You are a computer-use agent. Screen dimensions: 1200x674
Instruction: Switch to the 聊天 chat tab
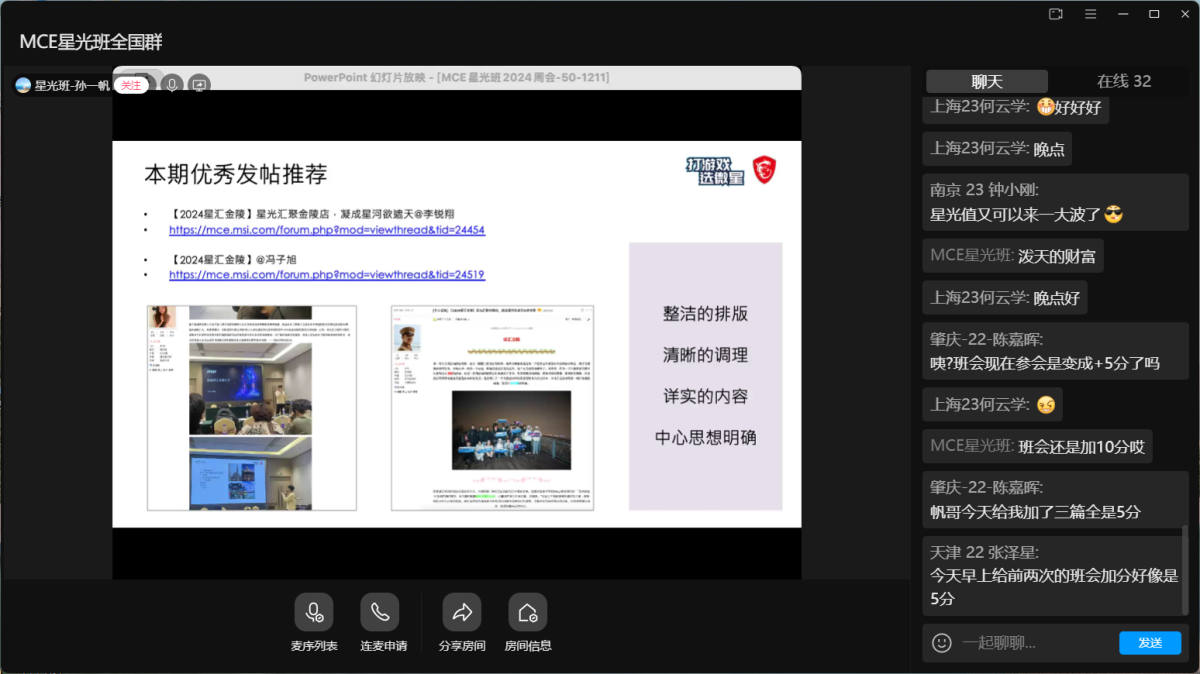(x=986, y=81)
